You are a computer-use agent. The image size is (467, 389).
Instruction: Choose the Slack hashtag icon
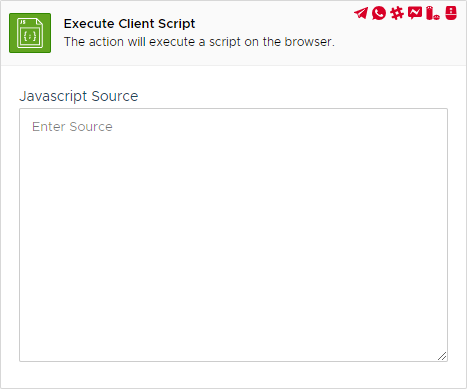tap(397, 13)
